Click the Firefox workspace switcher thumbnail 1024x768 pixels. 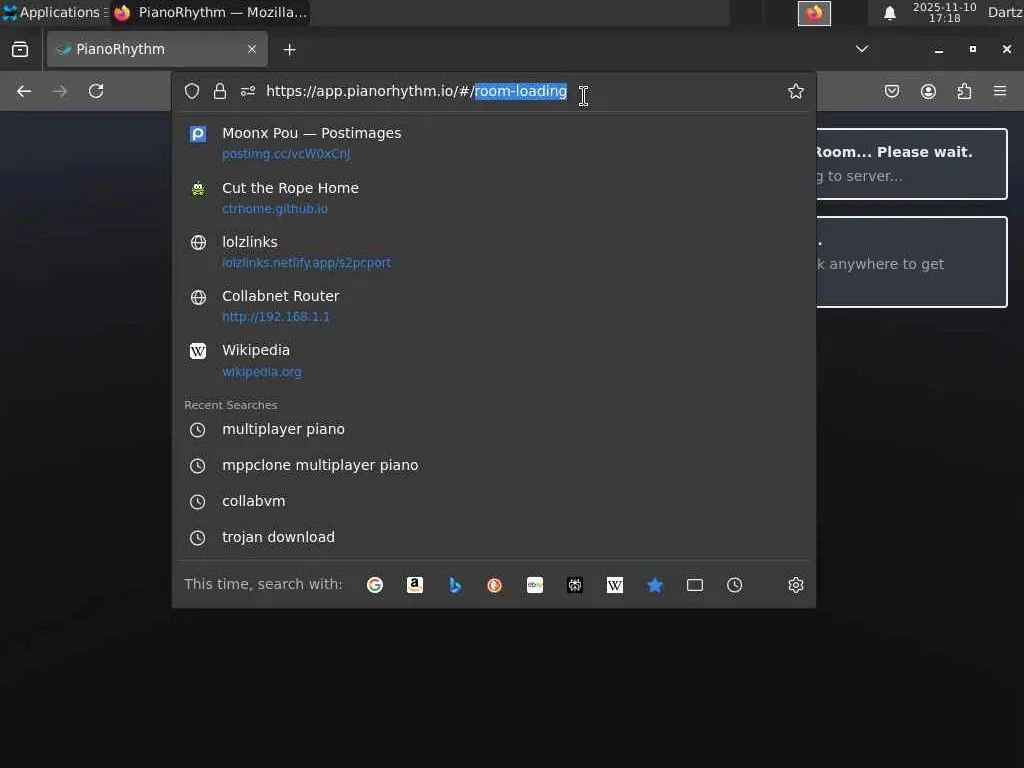point(814,13)
